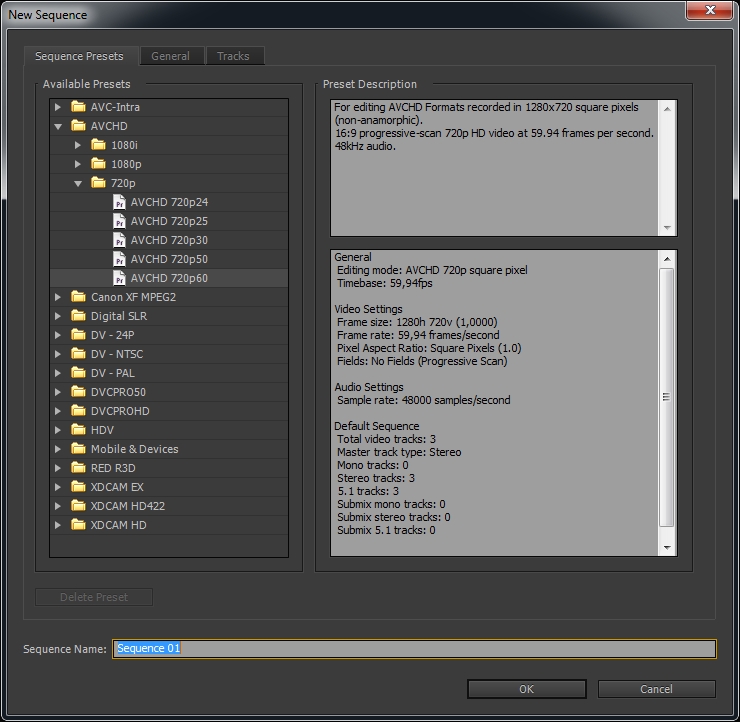Switch to the Sequence Presets tab
Viewport: 740px width, 722px height.
(x=79, y=56)
